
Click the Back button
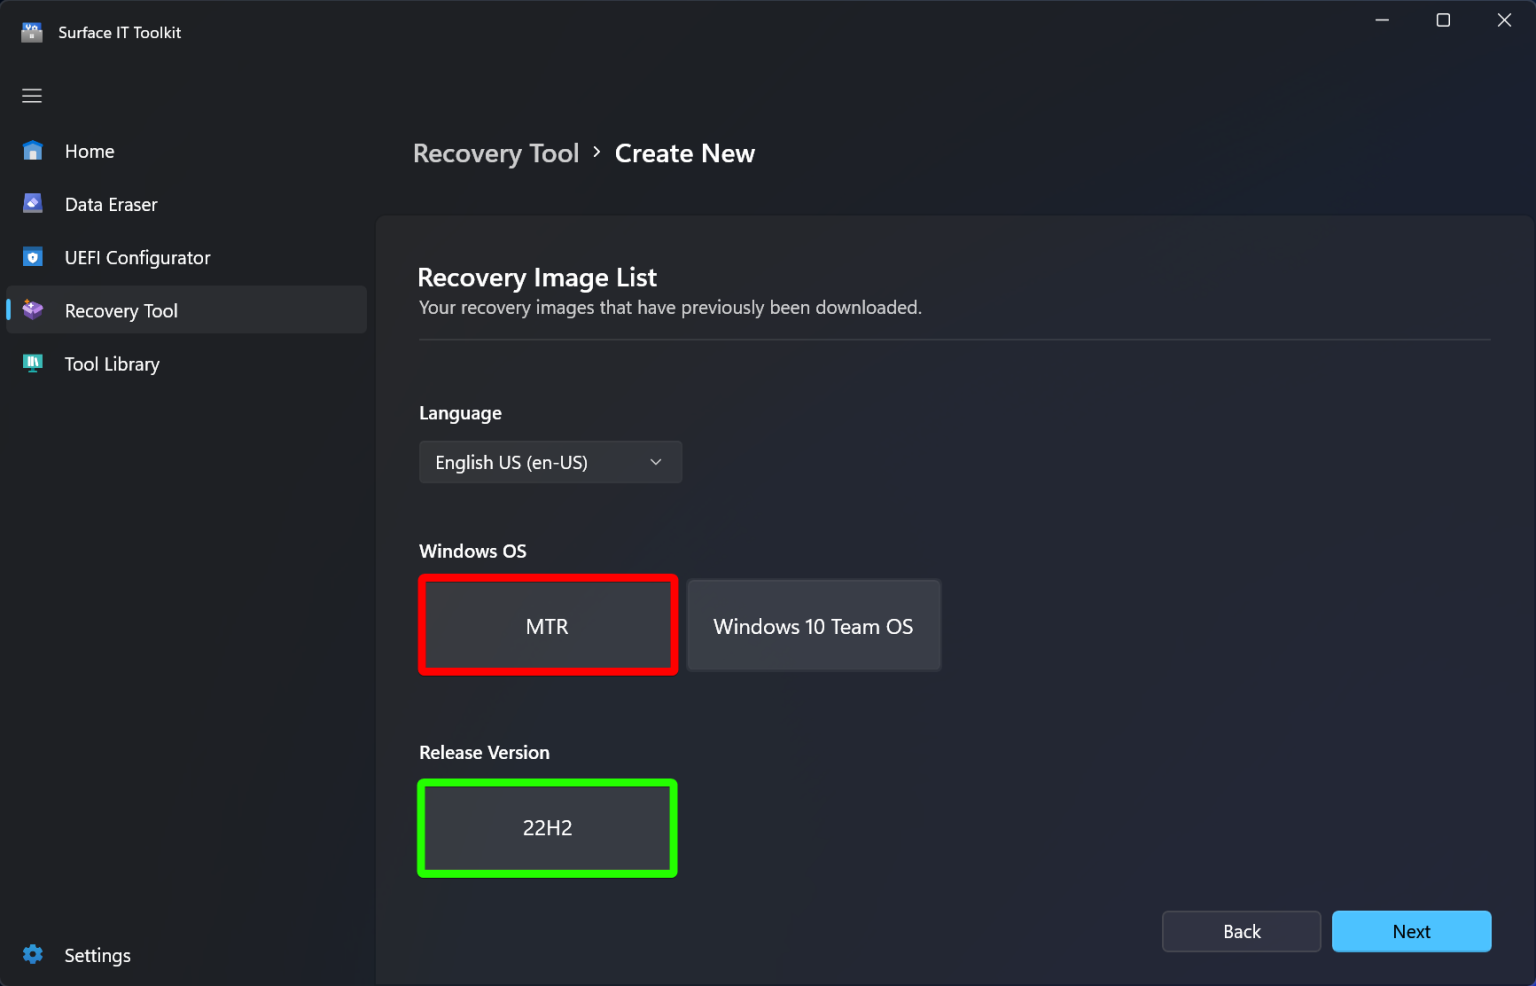(x=1241, y=931)
